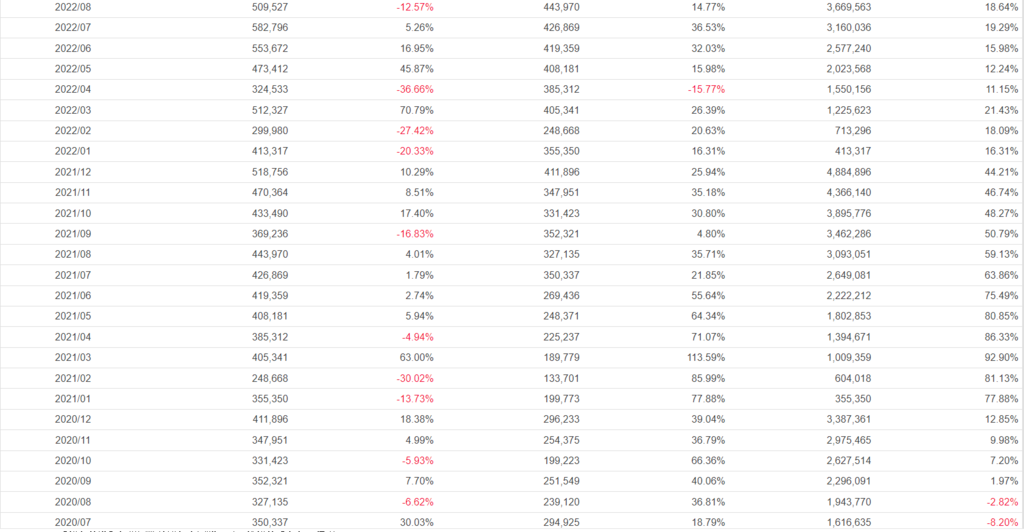Select the 2021/12 row date

tap(71, 172)
